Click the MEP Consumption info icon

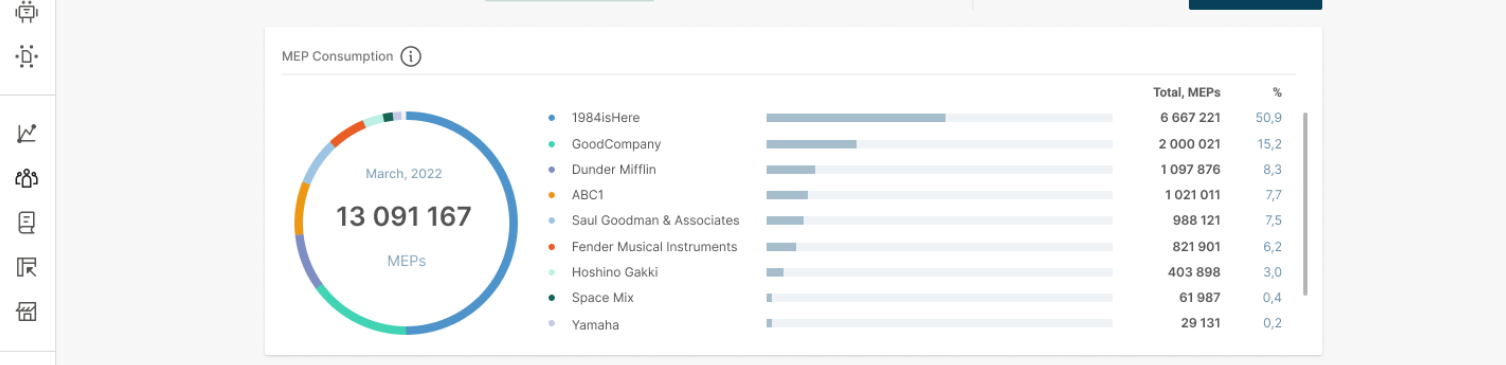[x=411, y=57]
